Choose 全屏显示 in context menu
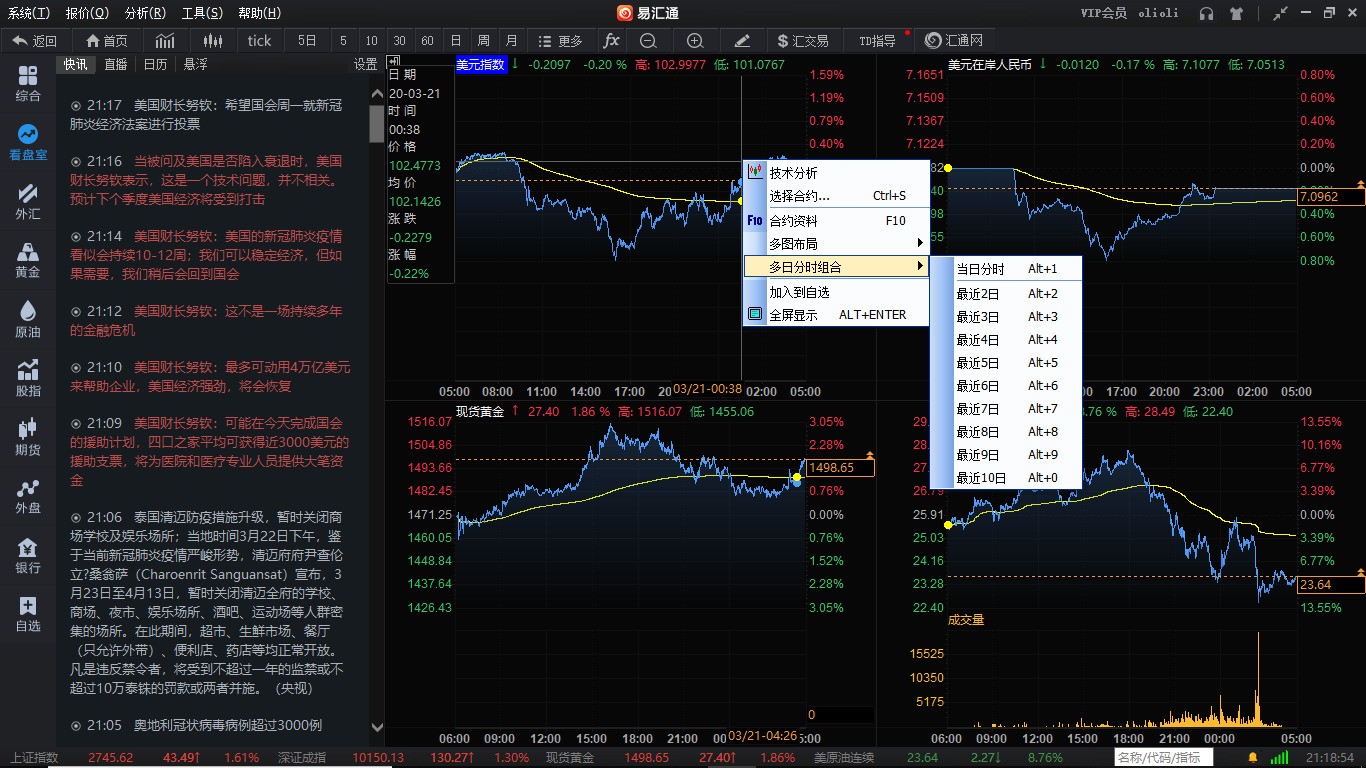The image size is (1366, 768). tap(836, 315)
